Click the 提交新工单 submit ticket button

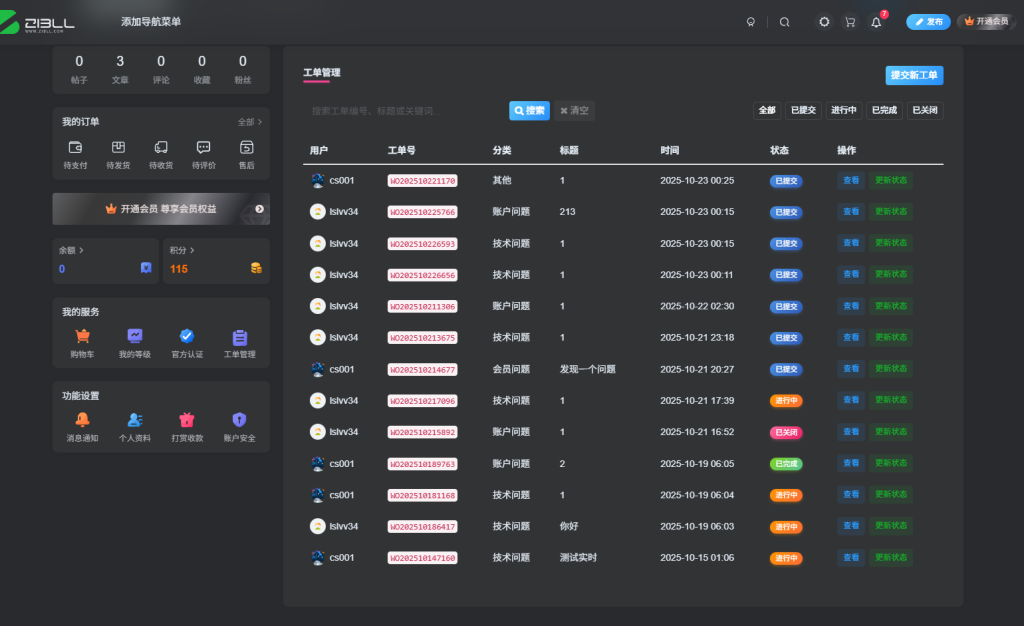click(x=913, y=75)
